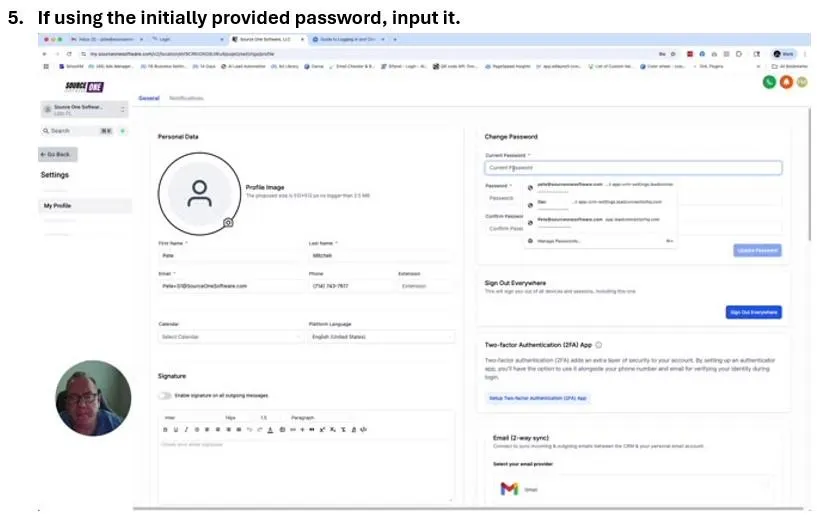Apply underline in signature editor toolbar
This screenshot has height=515, width=817.
point(176,430)
